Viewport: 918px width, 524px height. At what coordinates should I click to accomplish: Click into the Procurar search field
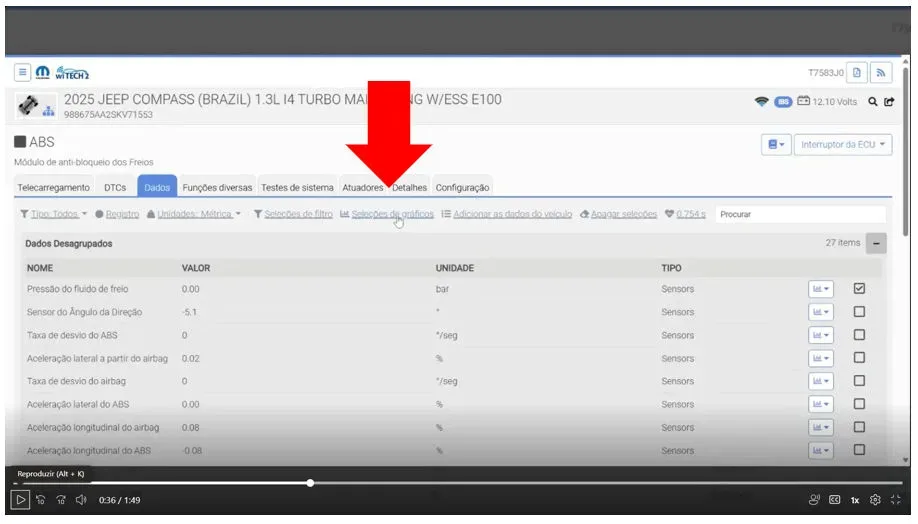pos(800,214)
